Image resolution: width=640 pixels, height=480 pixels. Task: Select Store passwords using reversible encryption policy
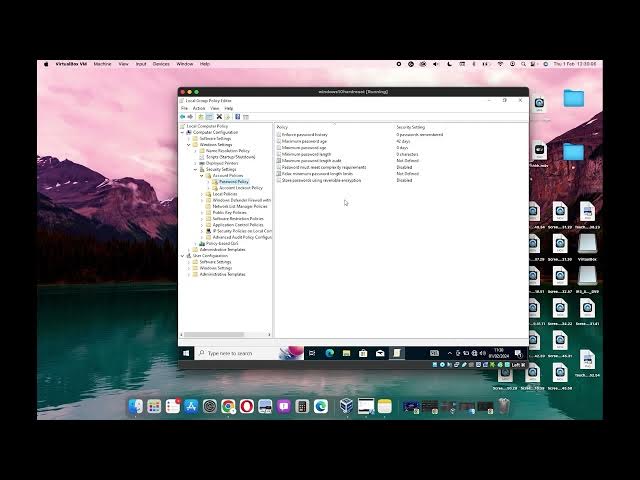pos(322,180)
